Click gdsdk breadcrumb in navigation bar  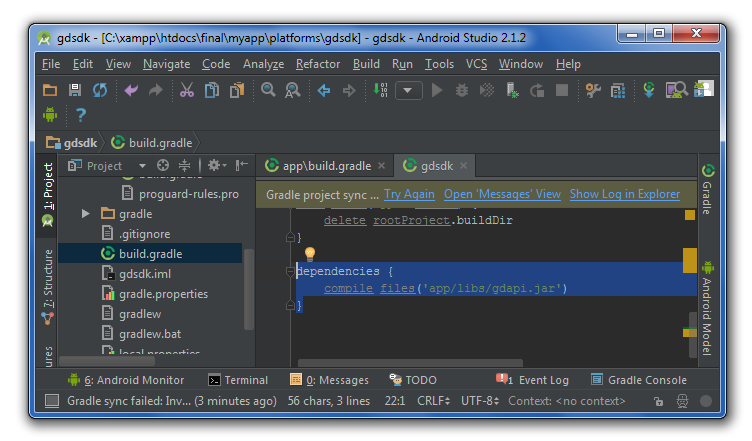(x=71, y=143)
